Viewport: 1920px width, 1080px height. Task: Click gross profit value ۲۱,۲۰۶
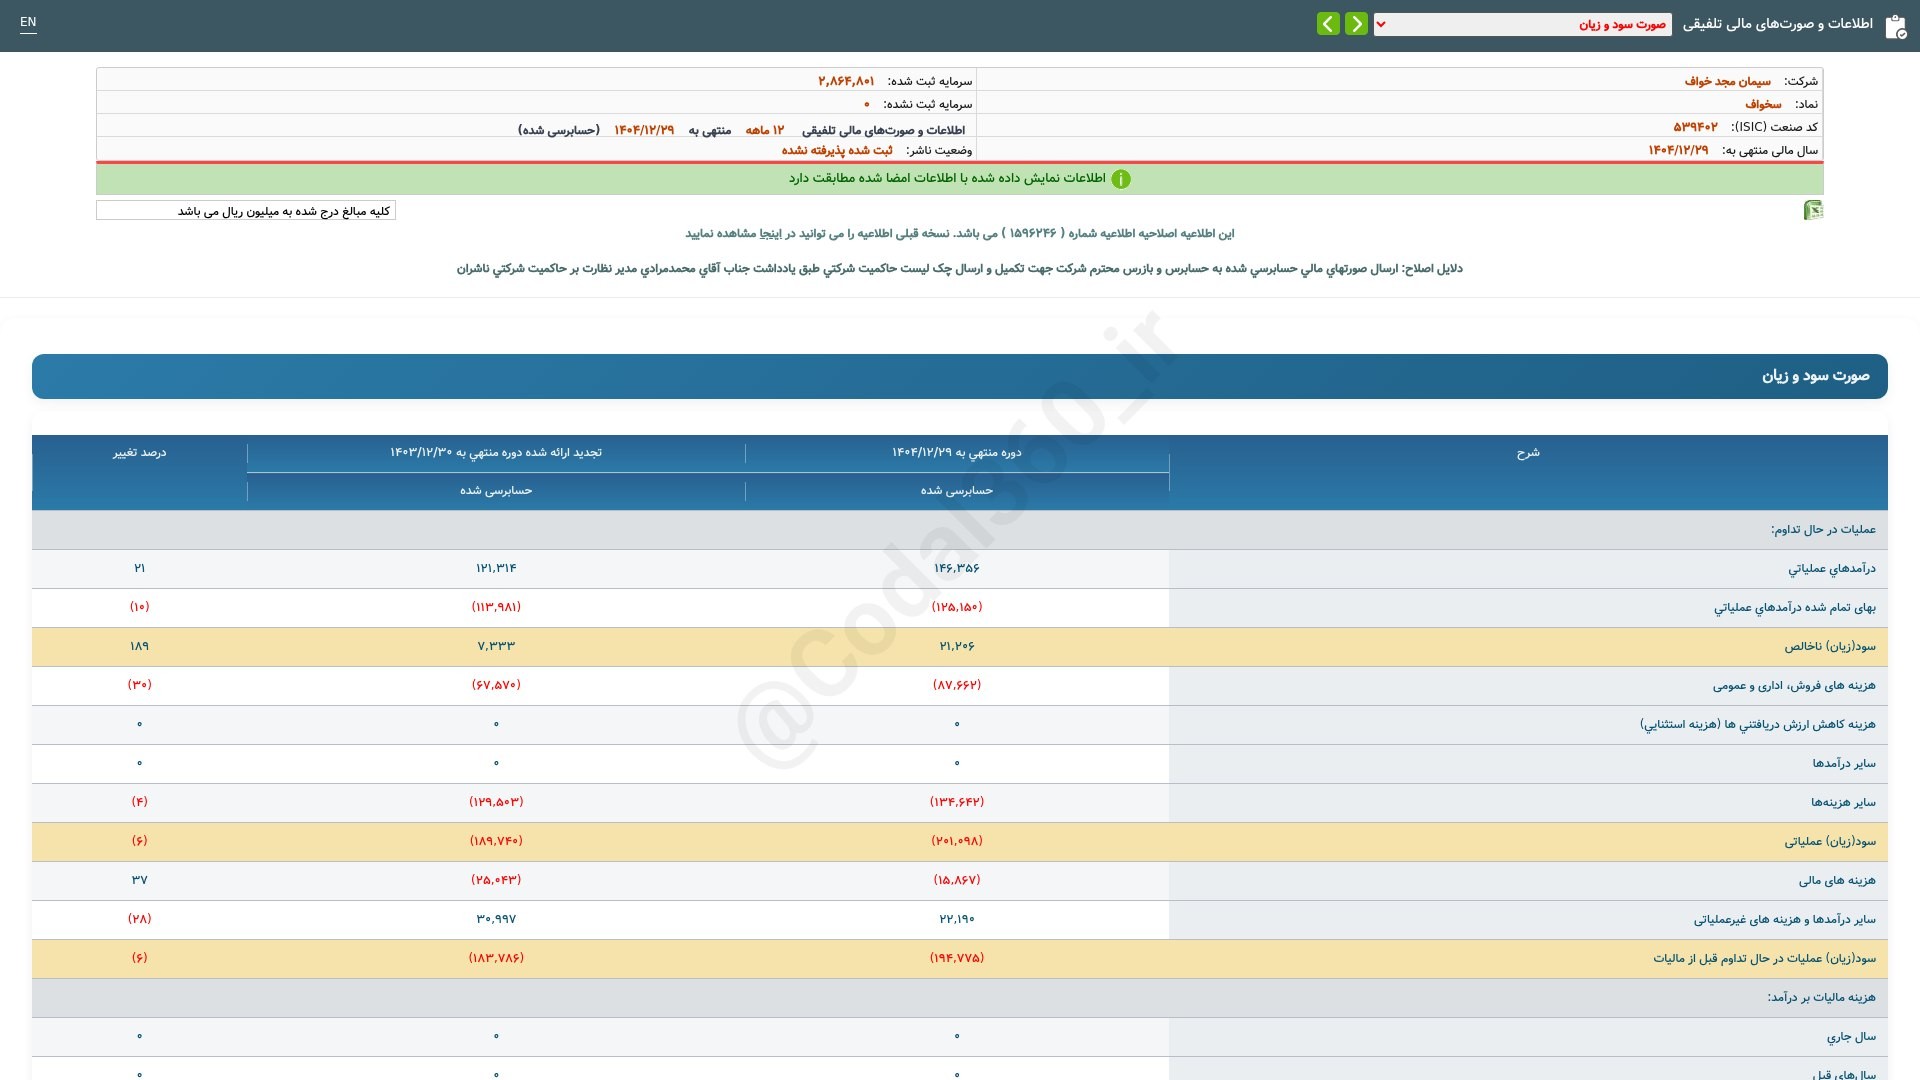click(957, 646)
